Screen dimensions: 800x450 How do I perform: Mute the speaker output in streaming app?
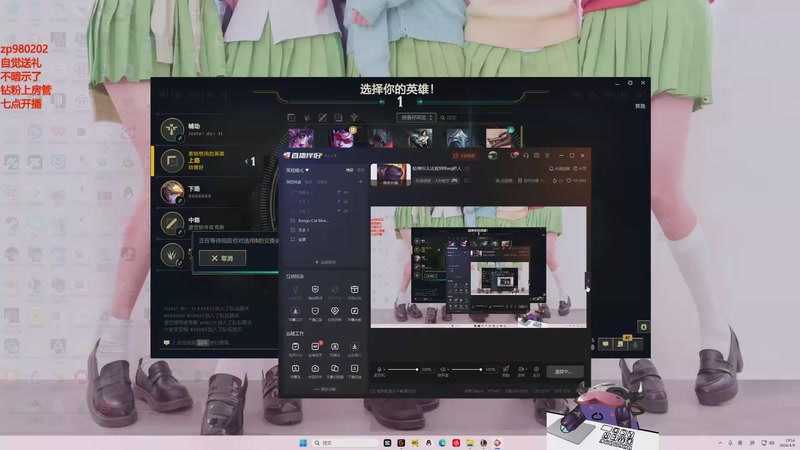[443, 369]
